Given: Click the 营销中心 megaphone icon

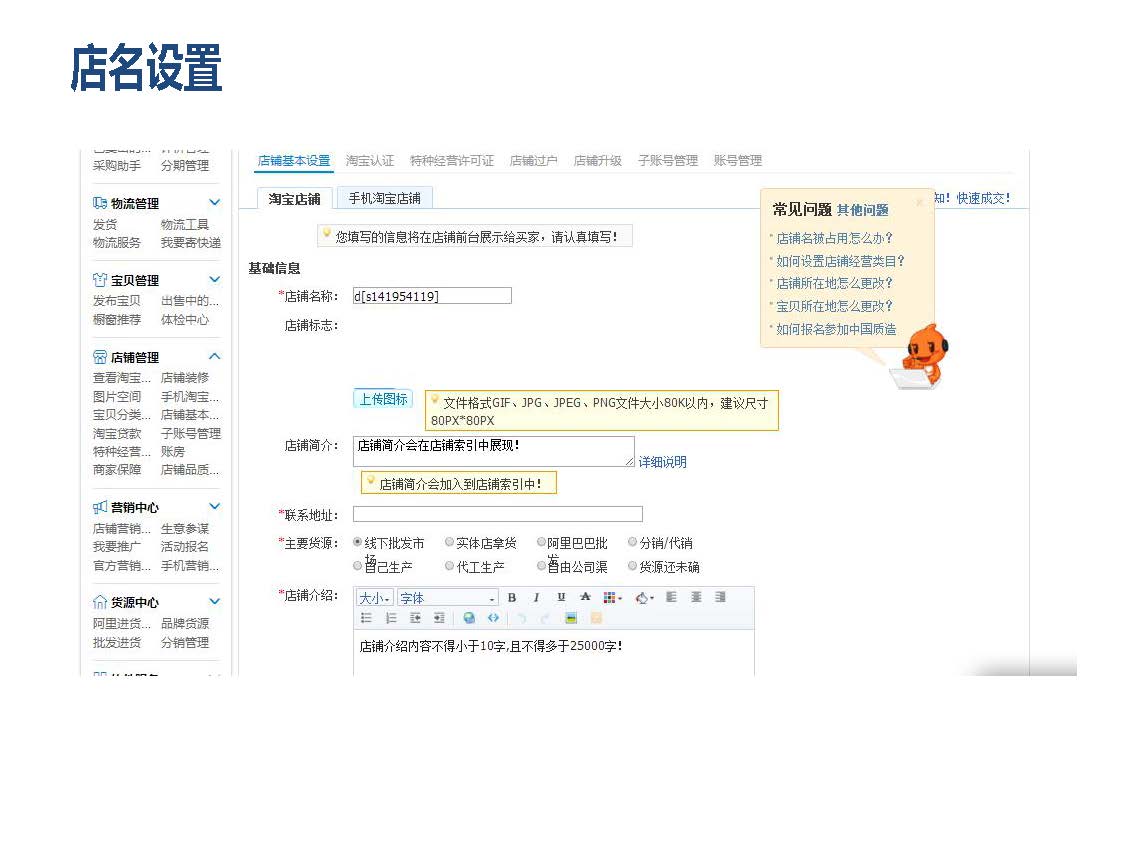Looking at the screenshot, I should tap(100, 507).
